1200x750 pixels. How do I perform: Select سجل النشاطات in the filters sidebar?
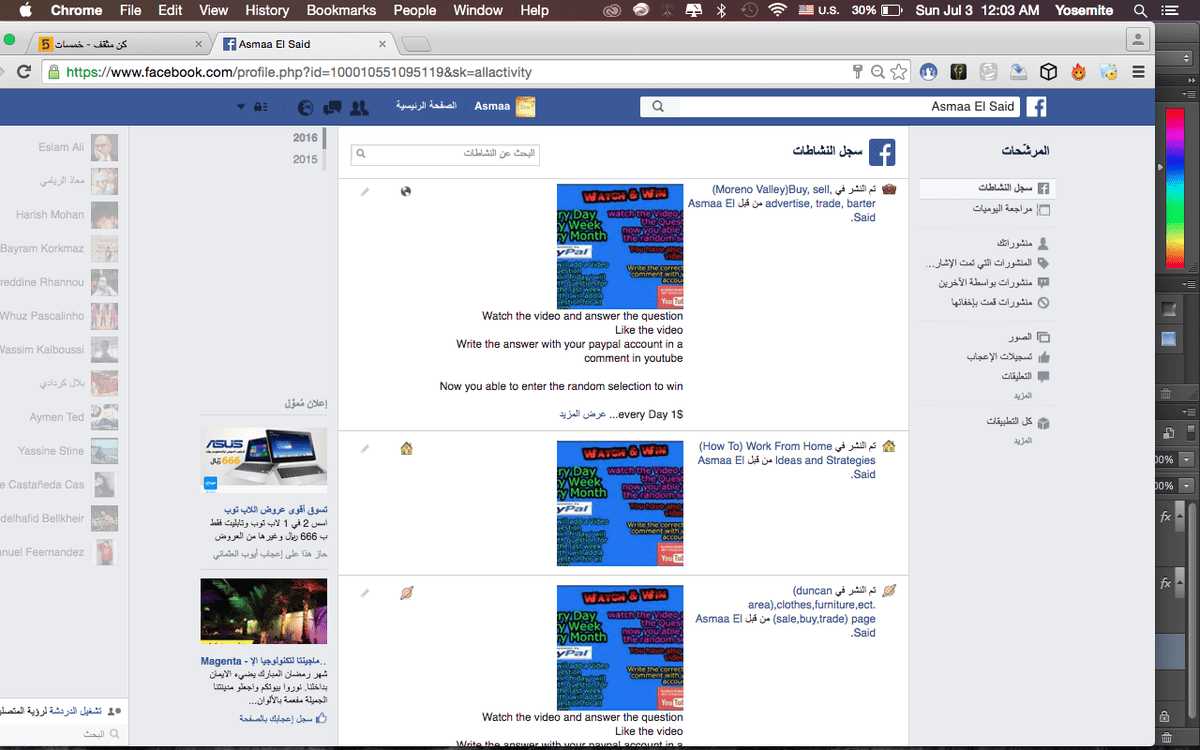(x=987, y=188)
